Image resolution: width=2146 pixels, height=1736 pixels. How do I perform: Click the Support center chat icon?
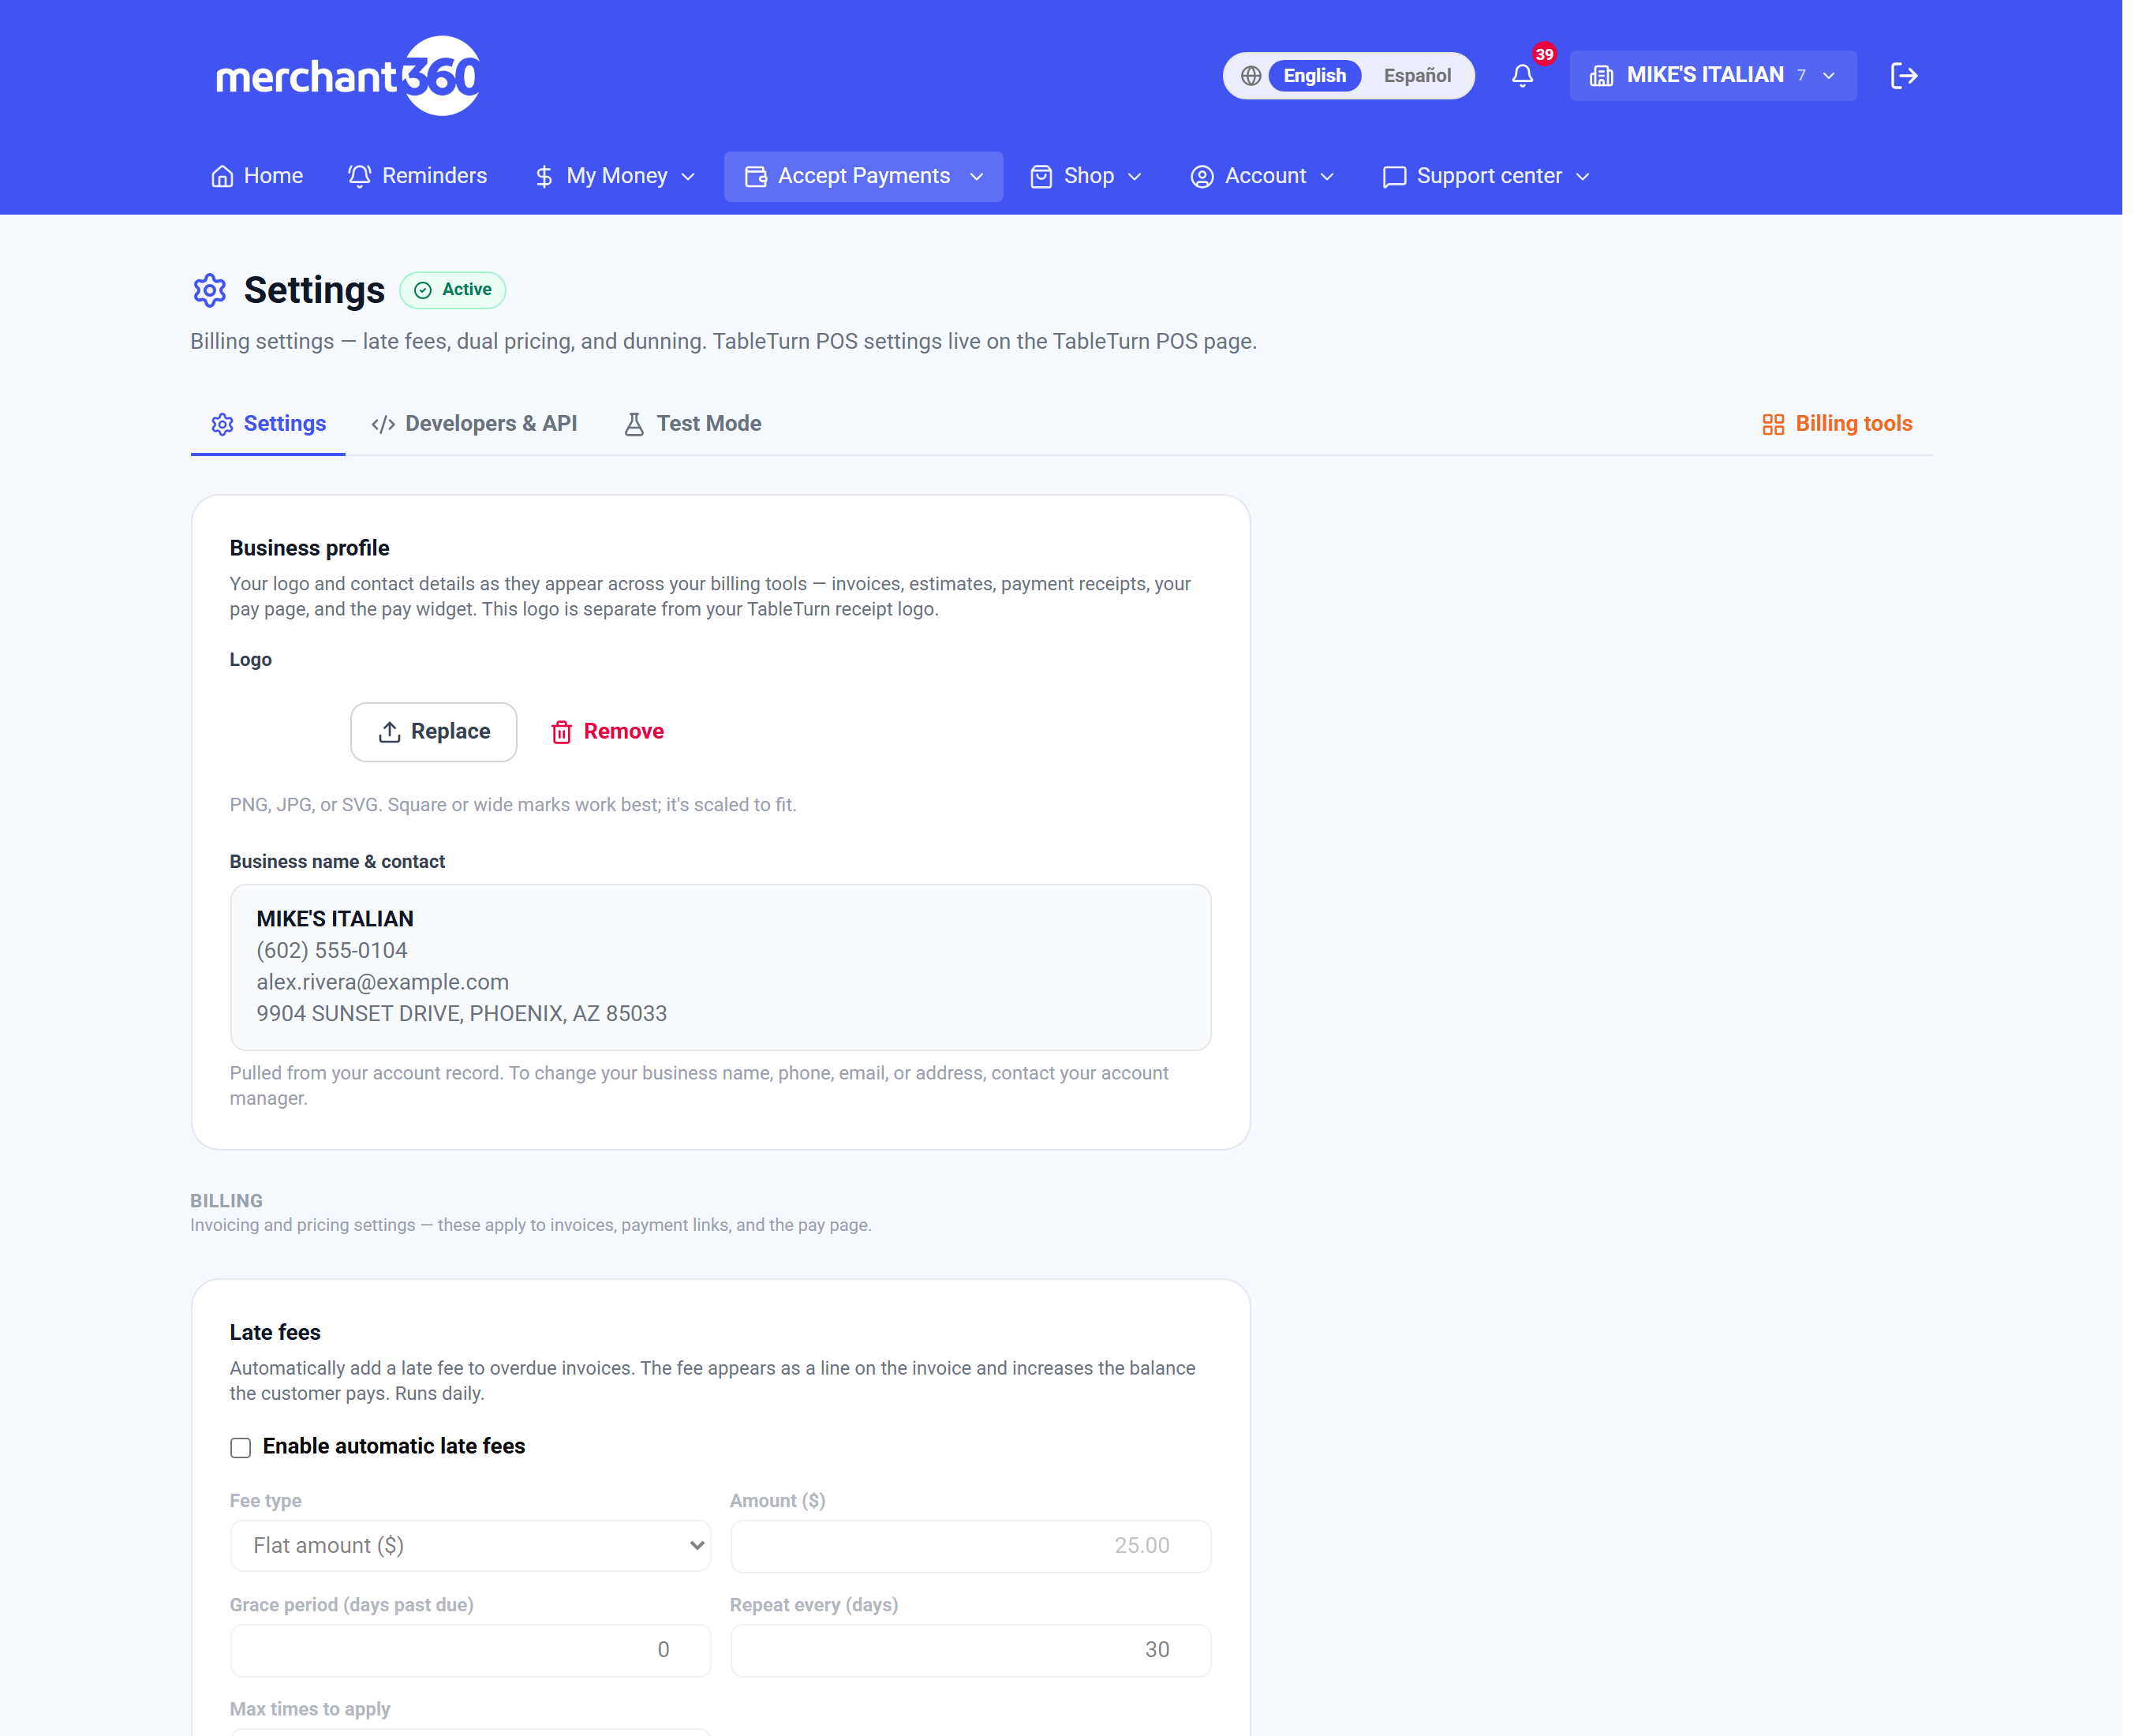[x=1394, y=177]
